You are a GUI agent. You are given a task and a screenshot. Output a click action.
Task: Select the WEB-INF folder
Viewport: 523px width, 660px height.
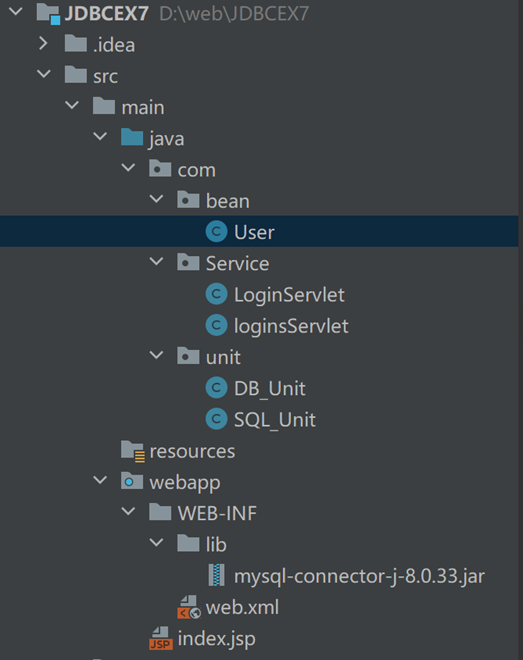click(217, 513)
